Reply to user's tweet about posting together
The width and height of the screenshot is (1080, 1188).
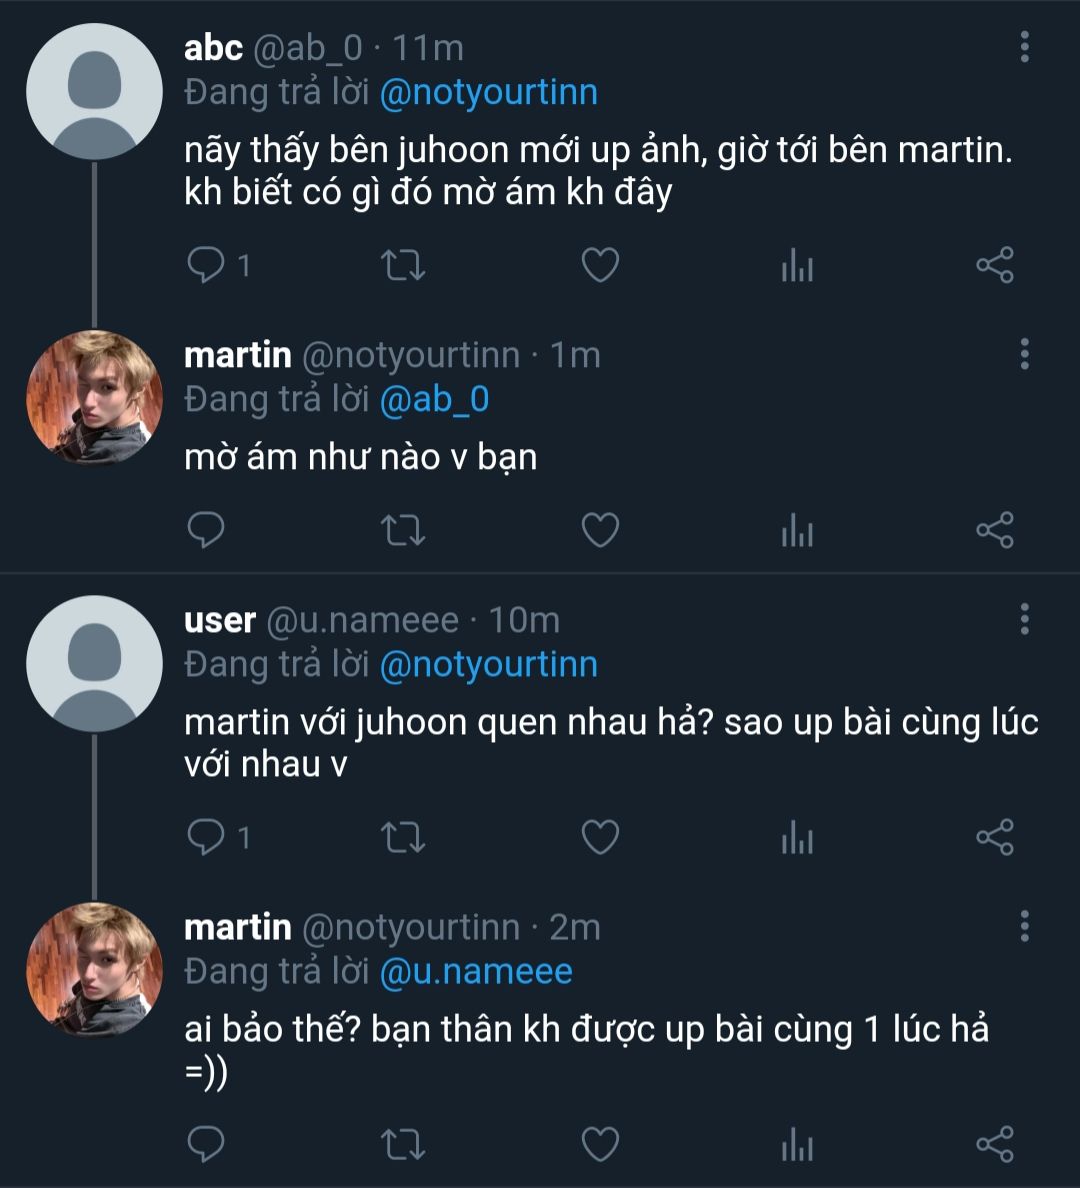coord(207,837)
